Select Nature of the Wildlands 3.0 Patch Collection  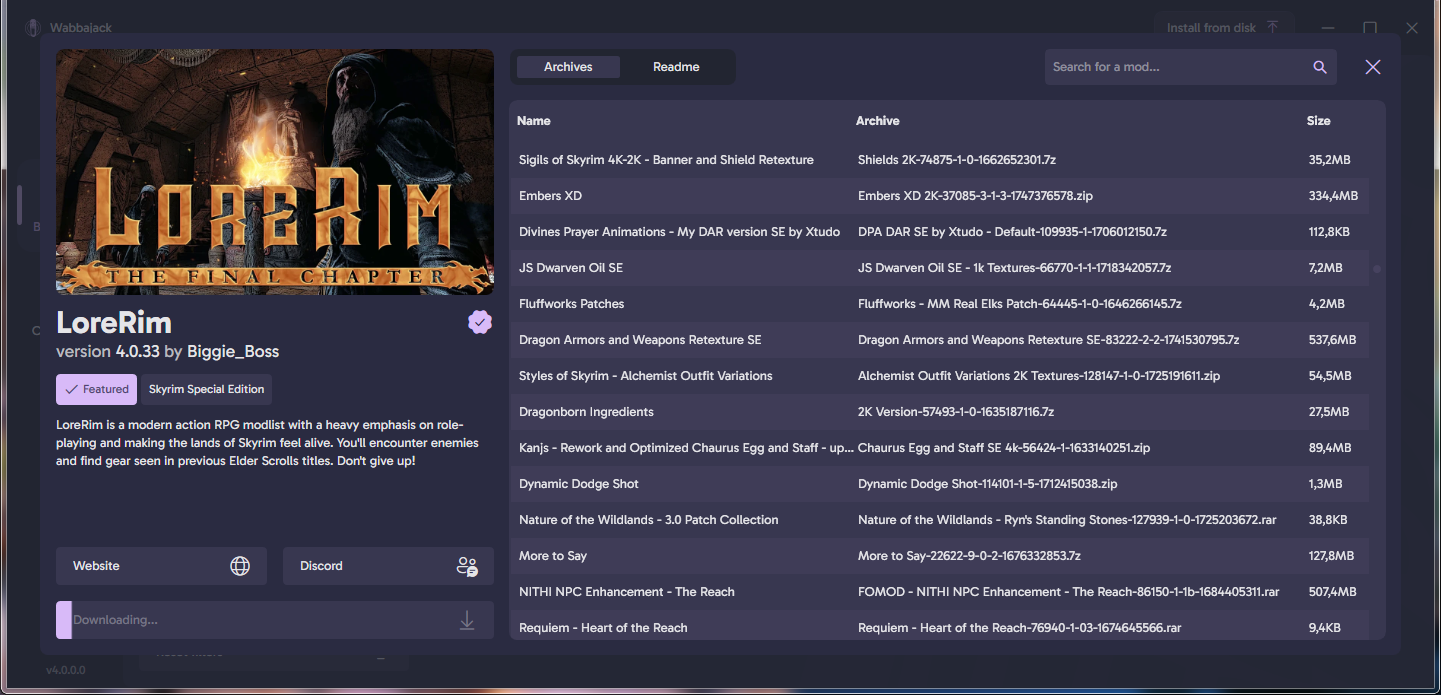point(649,520)
